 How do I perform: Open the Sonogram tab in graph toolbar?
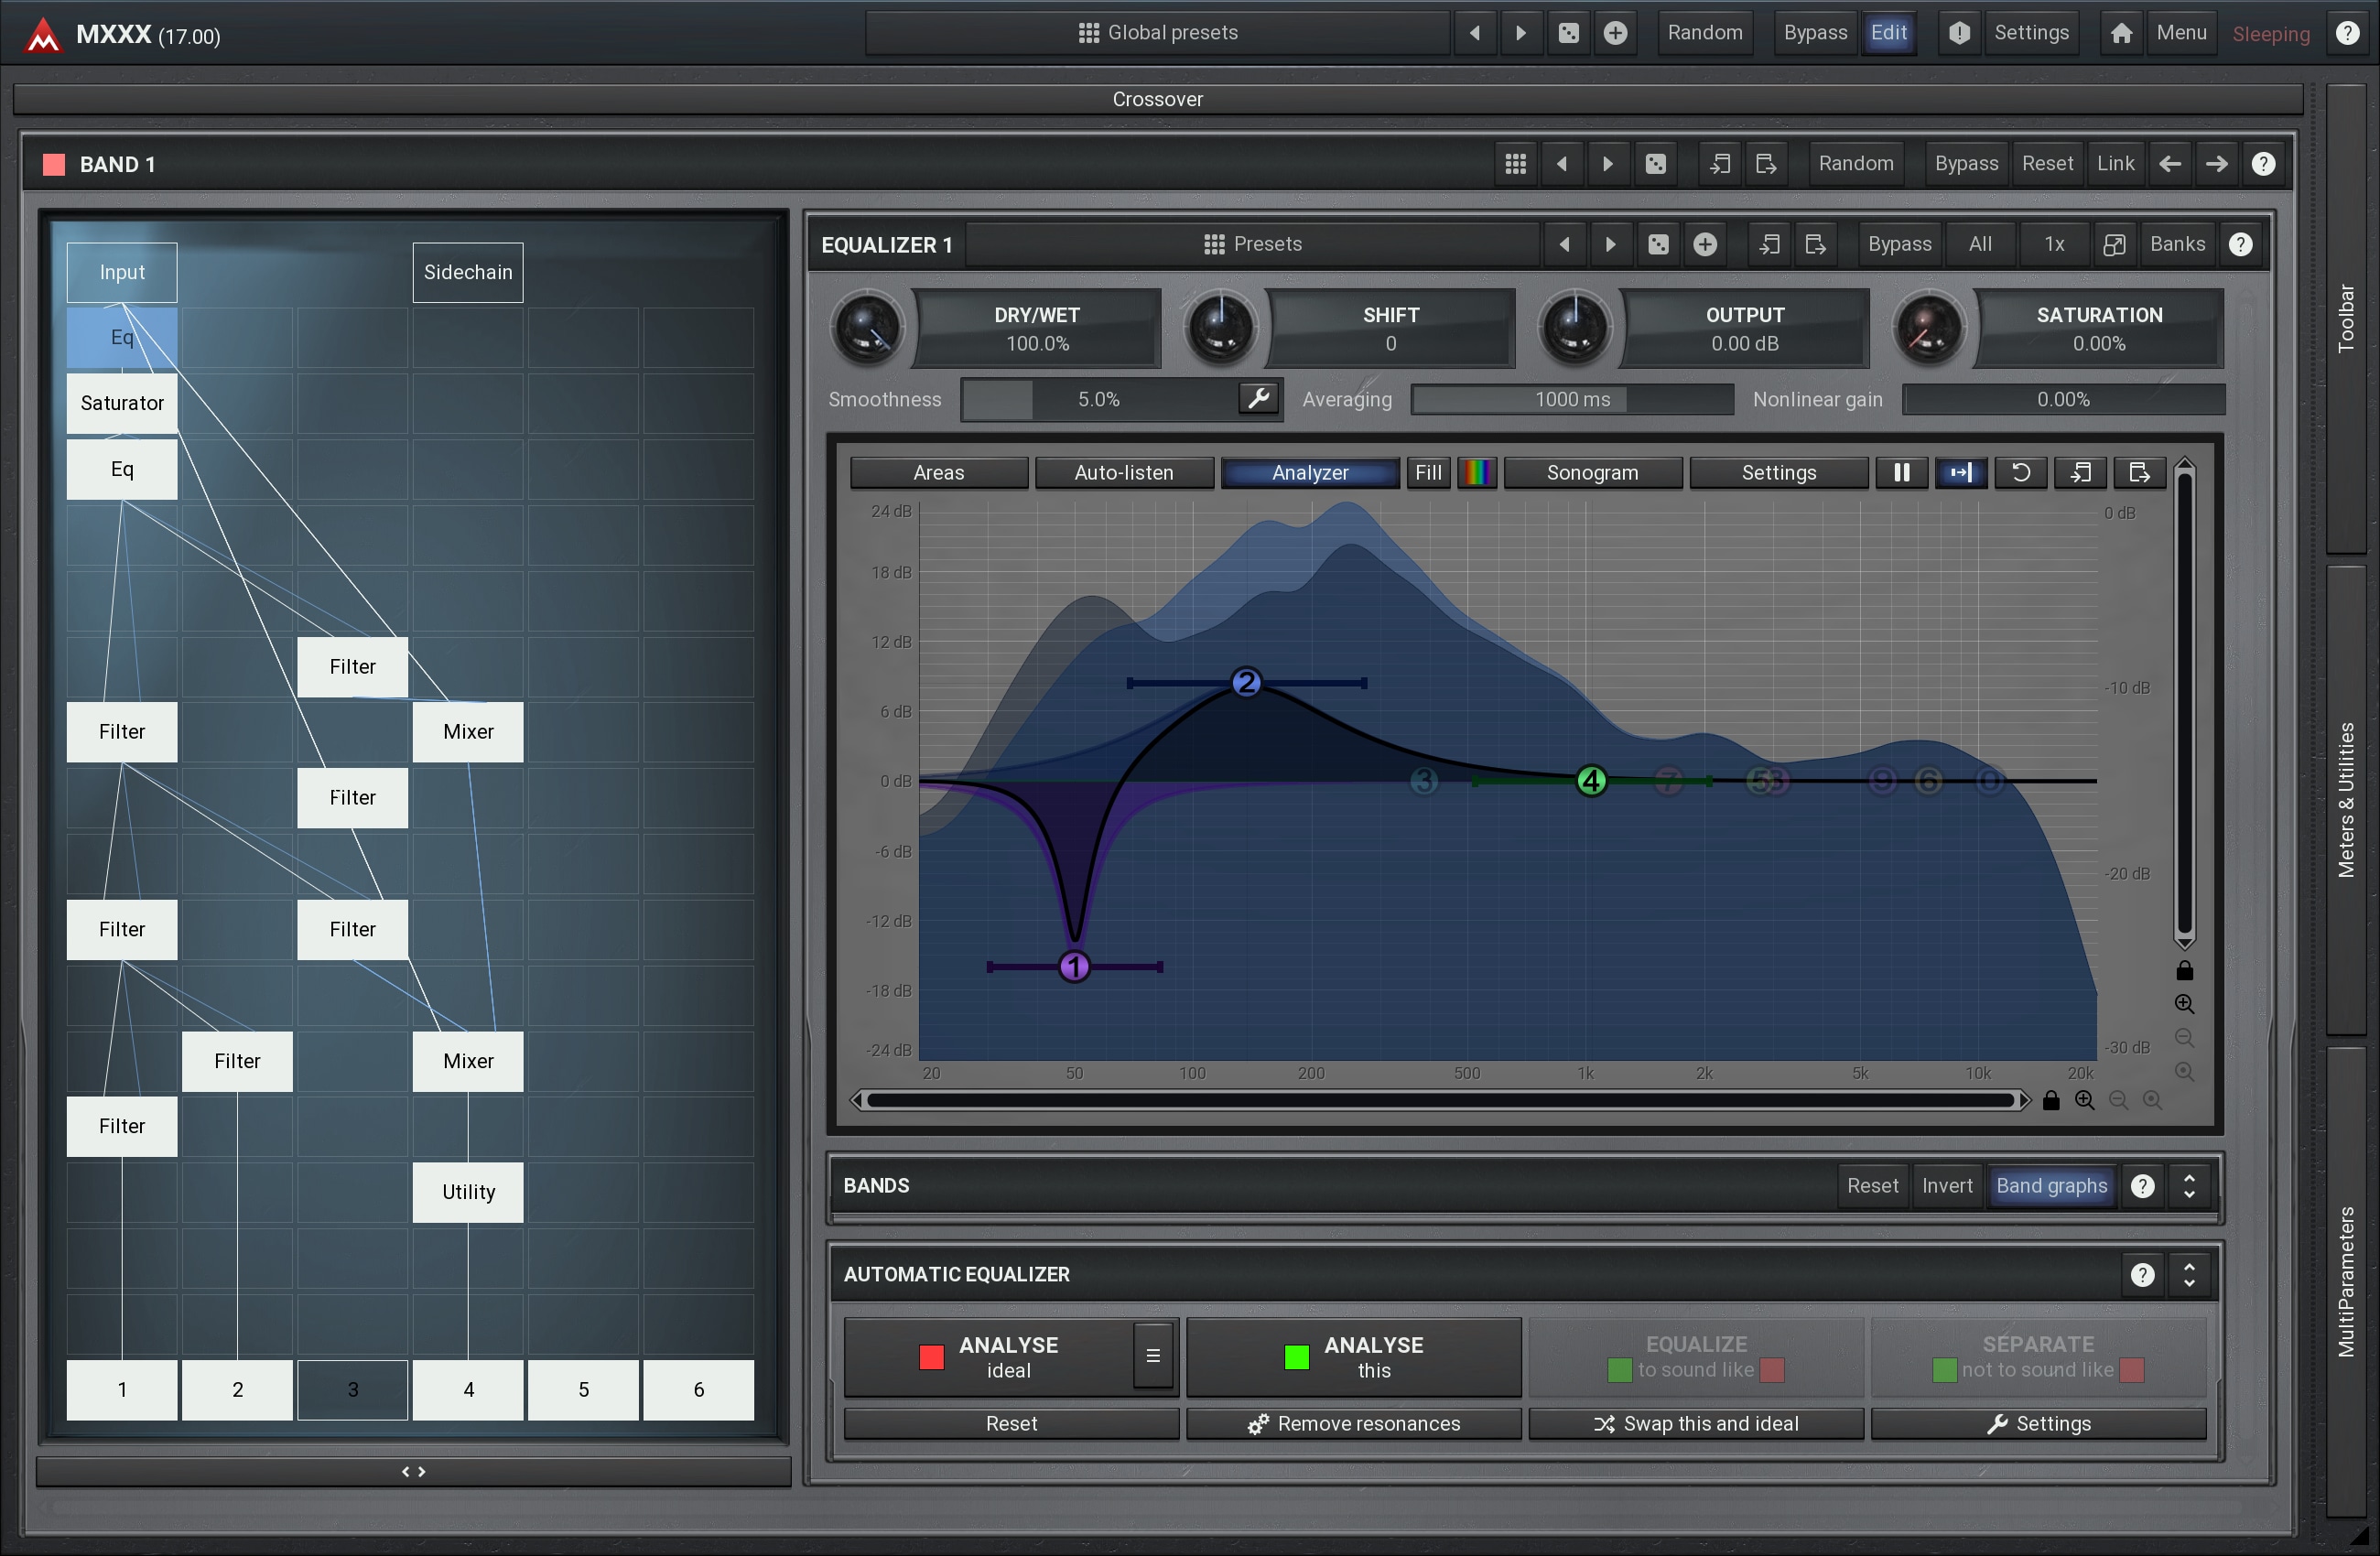pyautogui.click(x=1592, y=472)
